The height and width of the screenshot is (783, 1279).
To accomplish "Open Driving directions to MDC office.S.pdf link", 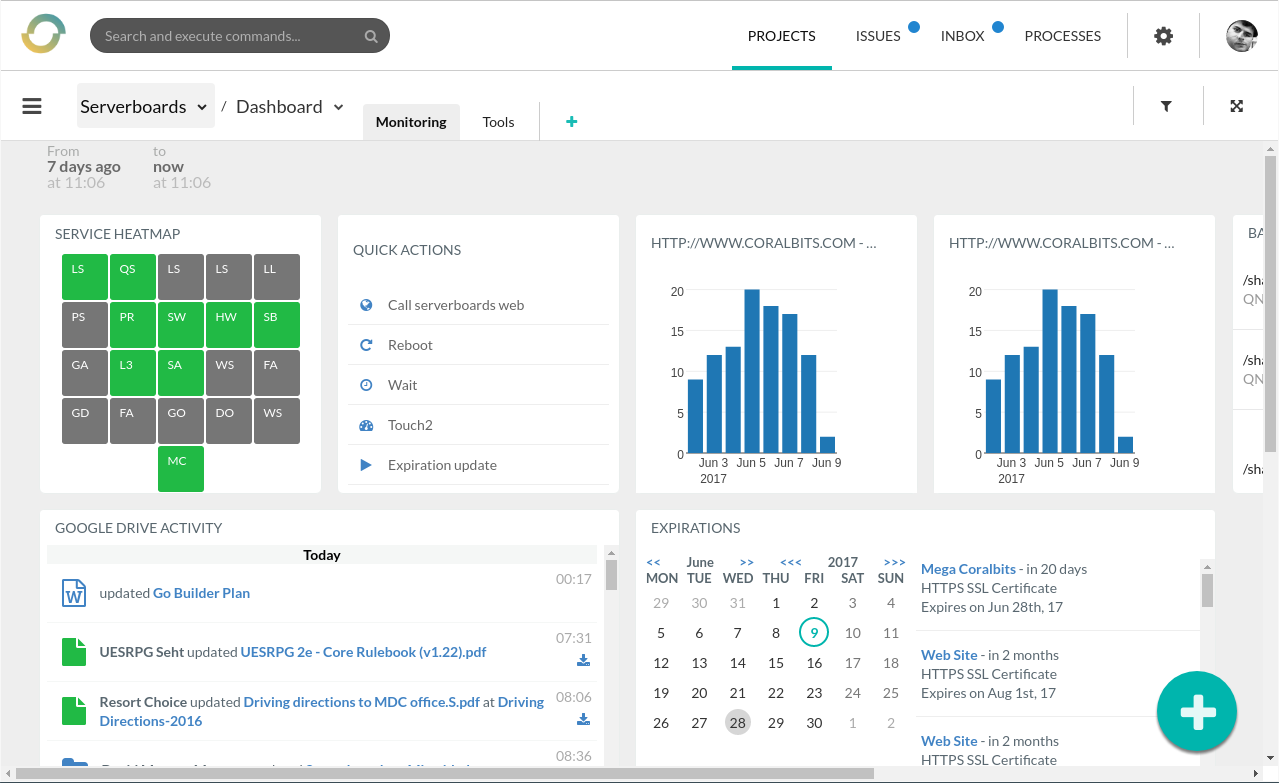I will (x=362, y=702).
